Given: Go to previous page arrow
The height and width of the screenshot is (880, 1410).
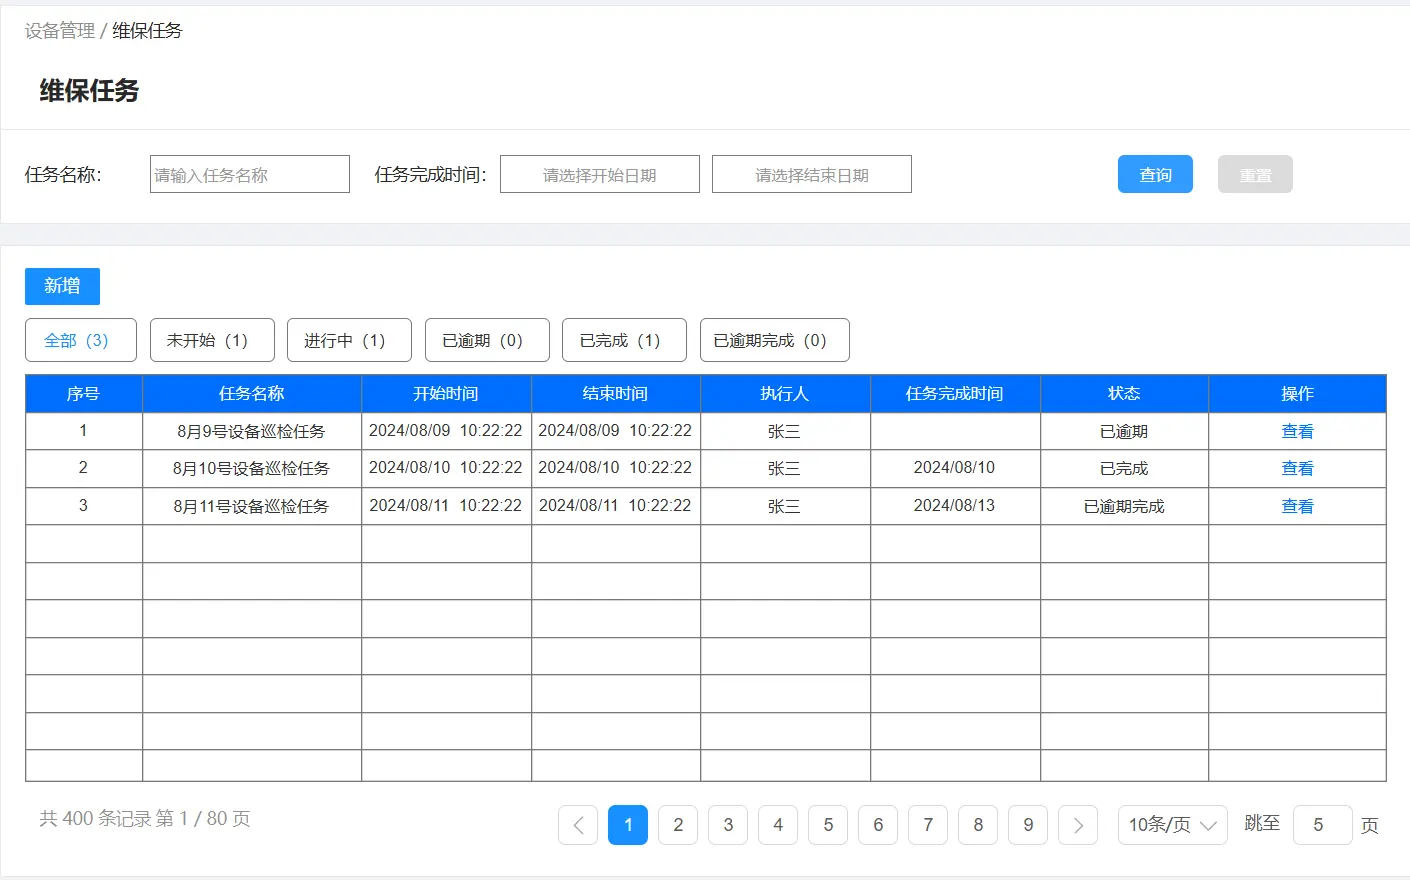Looking at the screenshot, I should point(578,825).
